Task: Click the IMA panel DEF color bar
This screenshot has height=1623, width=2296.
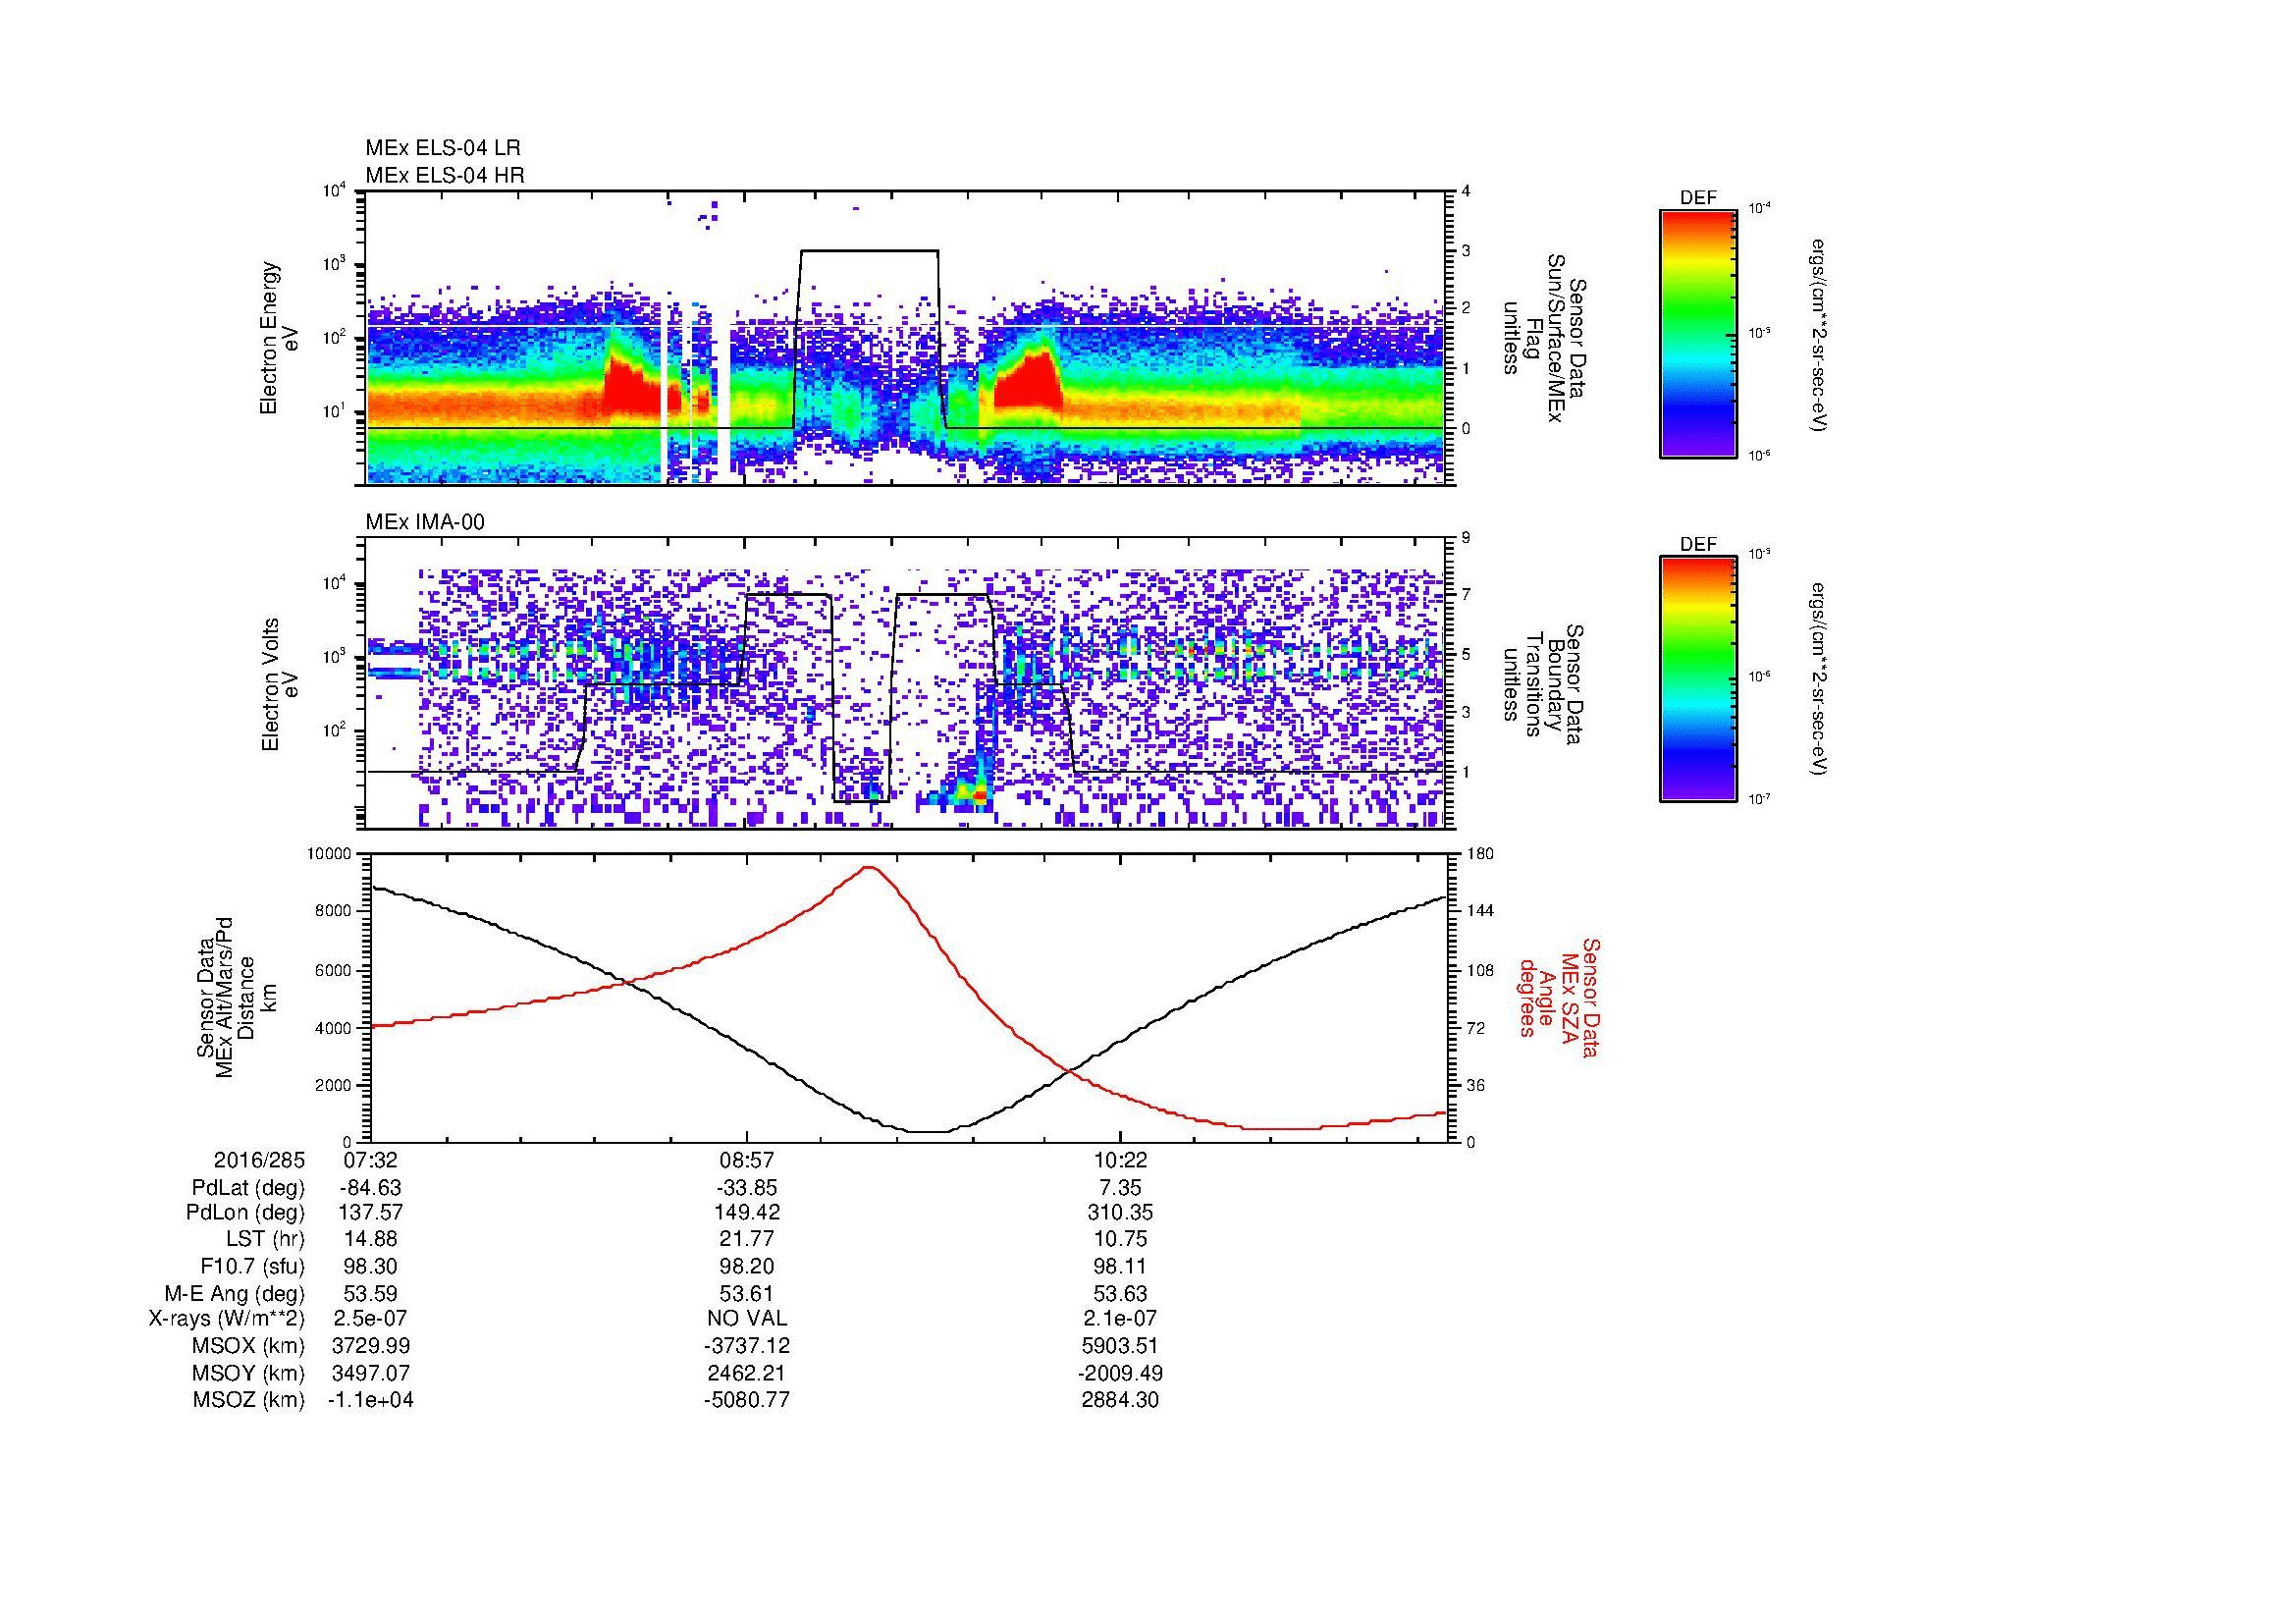Action: 1697,678
